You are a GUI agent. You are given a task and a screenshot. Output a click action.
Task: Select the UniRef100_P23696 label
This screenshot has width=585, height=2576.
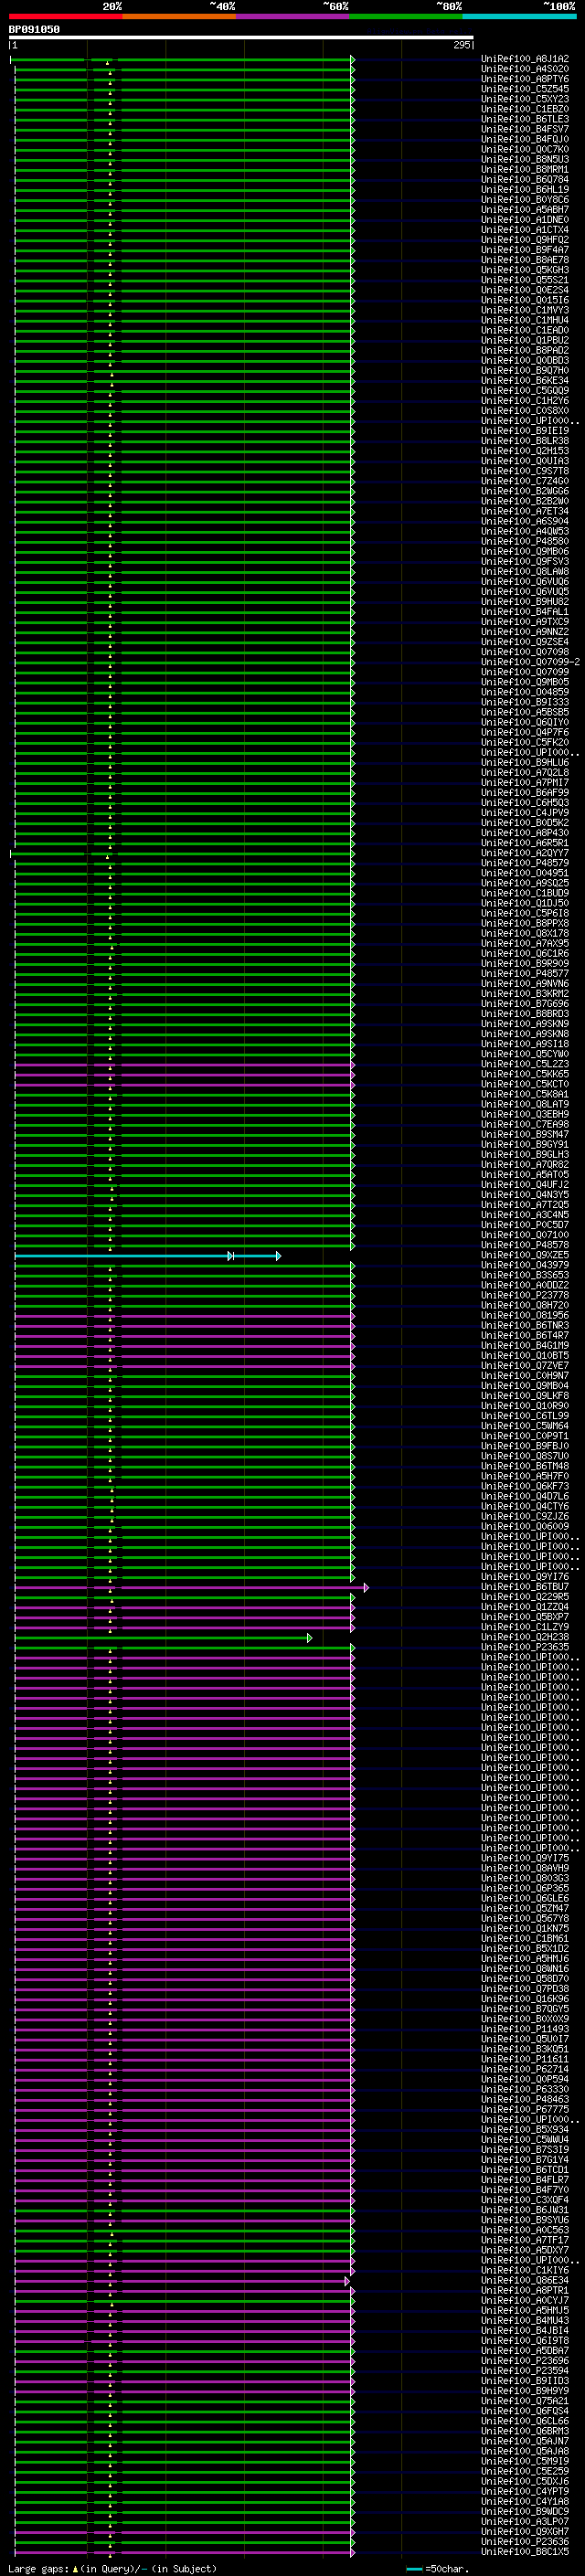525,2361
